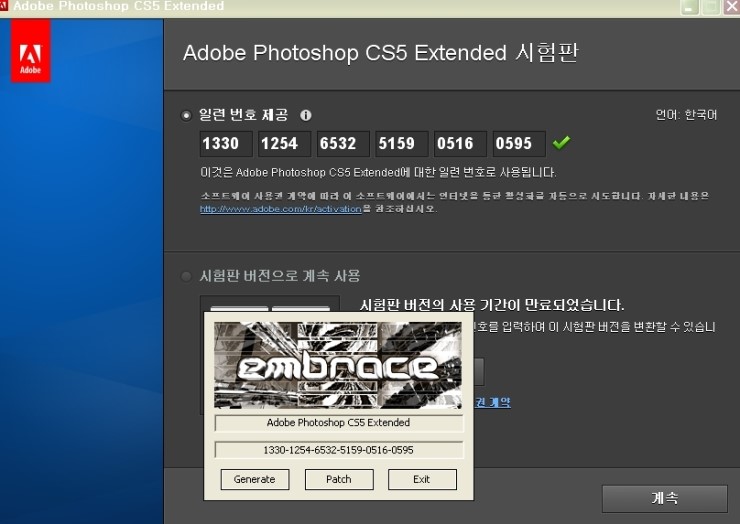740x524 pixels.
Task: Minimize the Adobe Photoshop CS5 Extended window
Action: pos(690,7)
